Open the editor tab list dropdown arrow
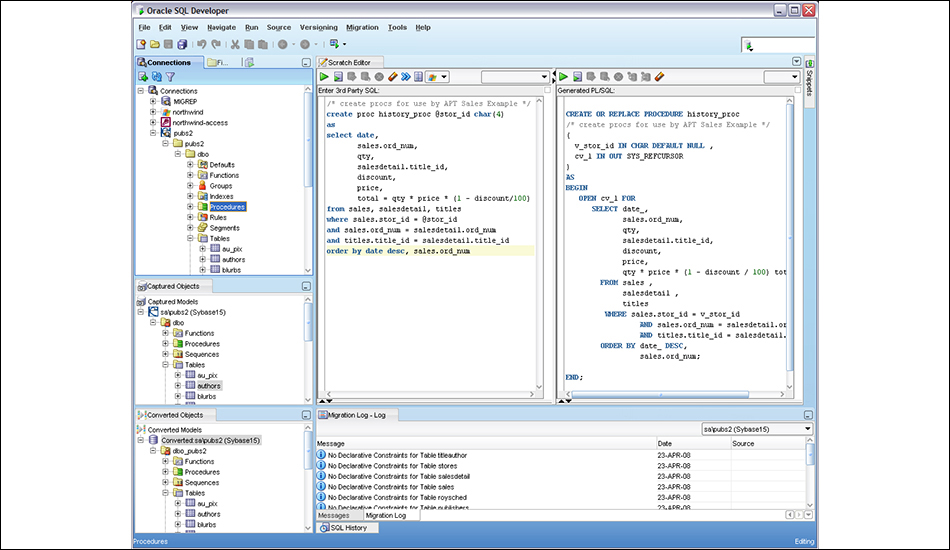Viewport: 950px width, 550px height. pyautogui.click(x=796, y=62)
